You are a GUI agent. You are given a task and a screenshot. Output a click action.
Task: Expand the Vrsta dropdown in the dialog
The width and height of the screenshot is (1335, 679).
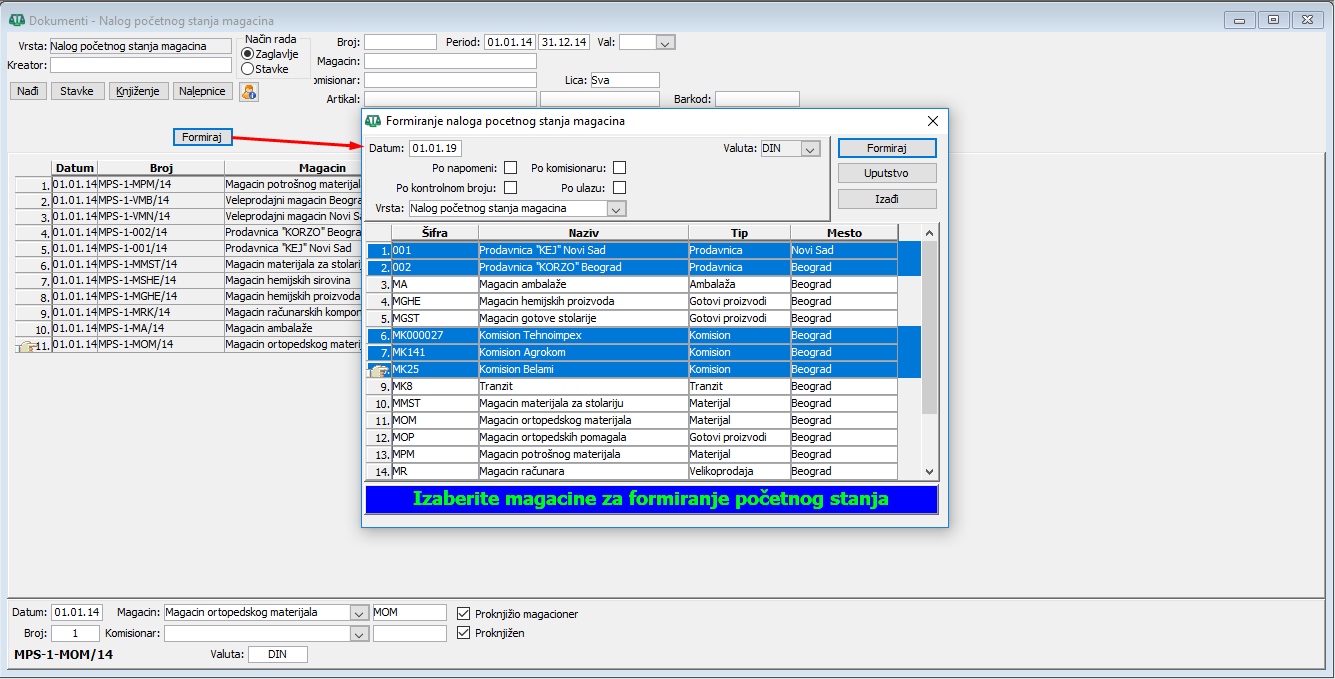[x=616, y=209]
